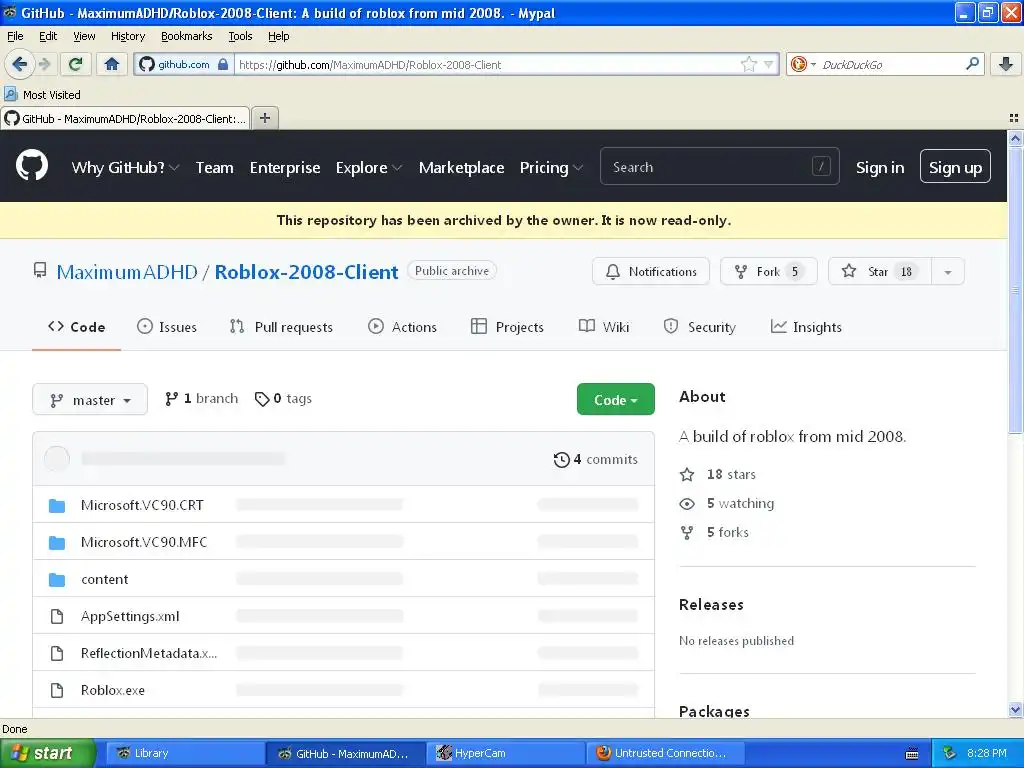This screenshot has width=1024, height=768.
Task: Click the browser Forward arrow
Action: point(44,64)
